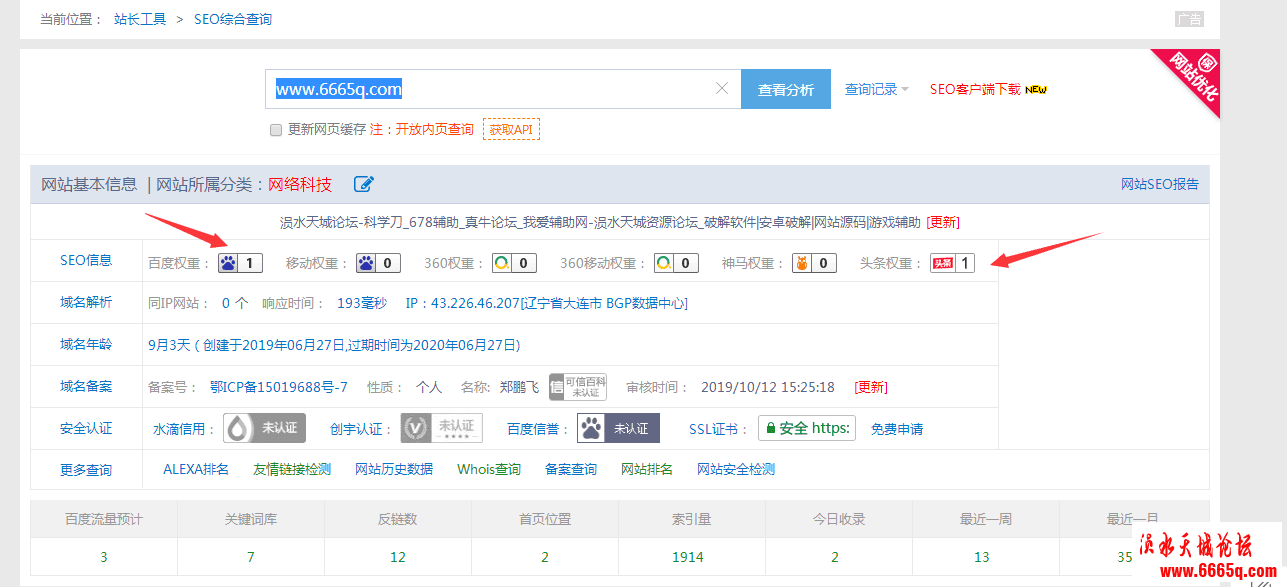Click the 网络科技 category text
Screen dimensions: 1287x587
coord(300,185)
